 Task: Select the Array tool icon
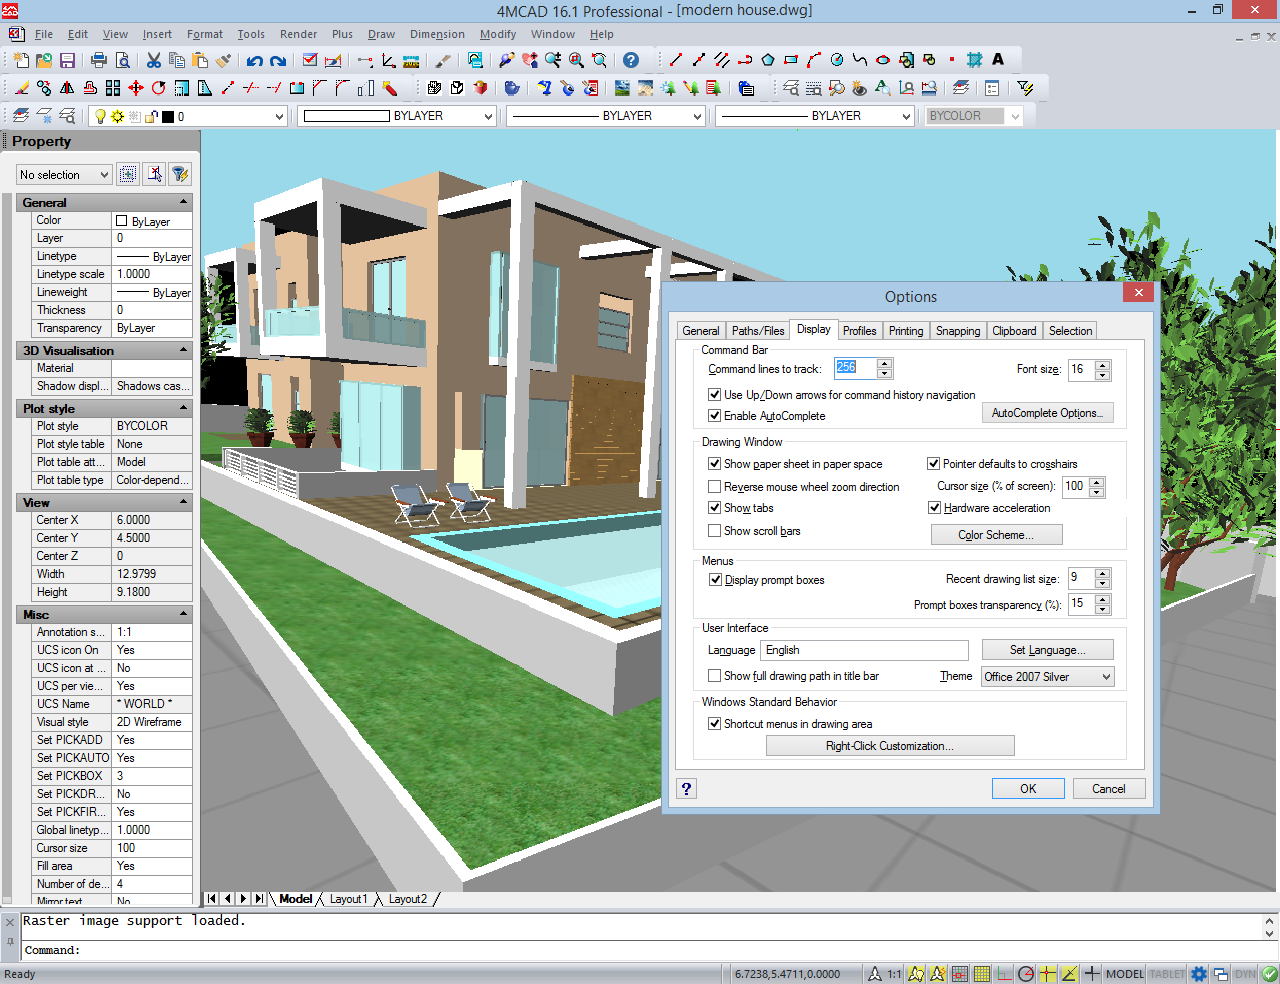(x=113, y=88)
